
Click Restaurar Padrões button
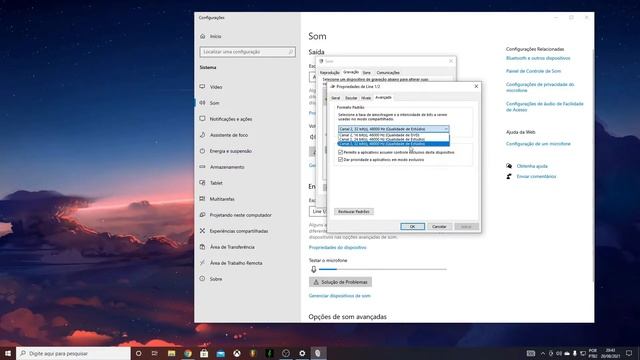pyautogui.click(x=353, y=211)
